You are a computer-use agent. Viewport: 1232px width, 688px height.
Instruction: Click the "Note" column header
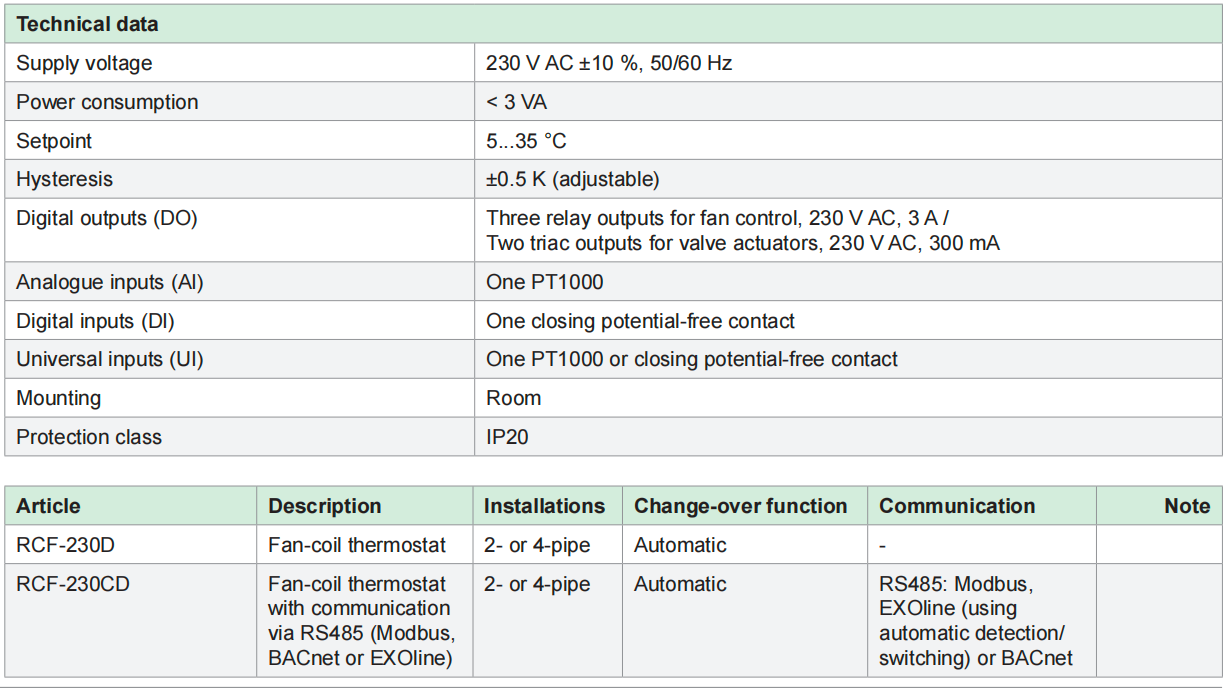click(x=1187, y=506)
